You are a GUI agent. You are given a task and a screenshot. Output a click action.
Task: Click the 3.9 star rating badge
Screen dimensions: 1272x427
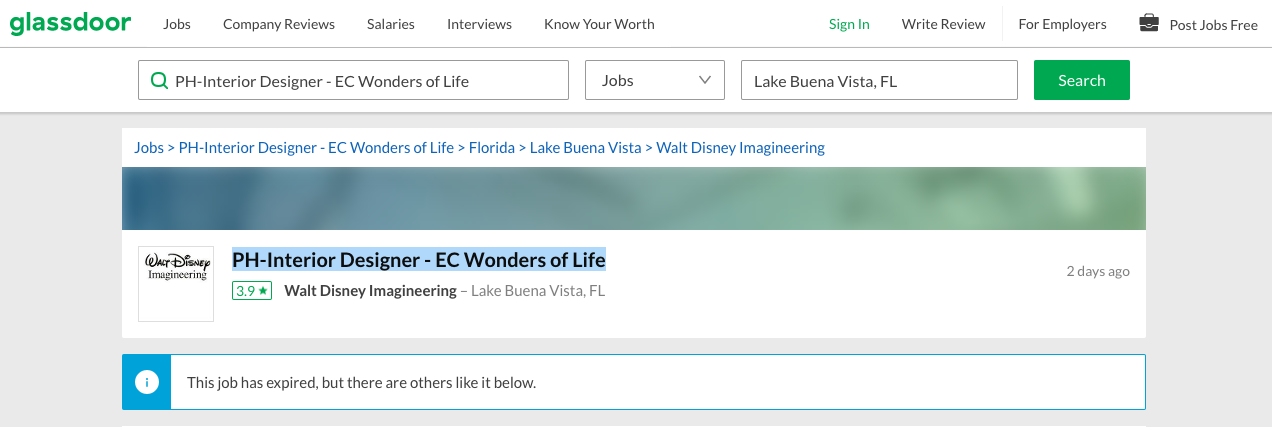click(x=252, y=291)
